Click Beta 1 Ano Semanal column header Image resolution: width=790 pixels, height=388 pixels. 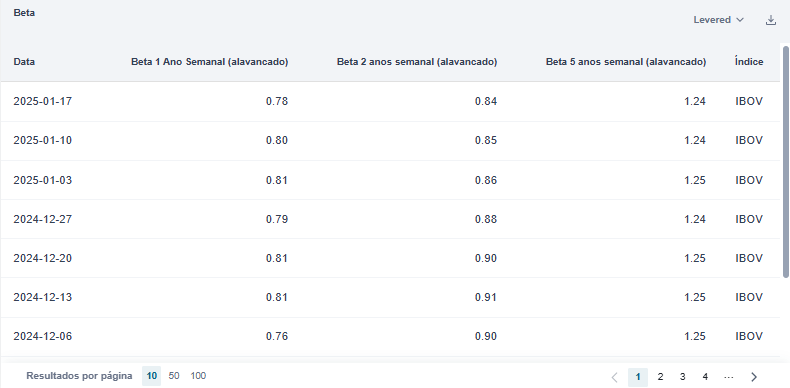click(x=210, y=62)
